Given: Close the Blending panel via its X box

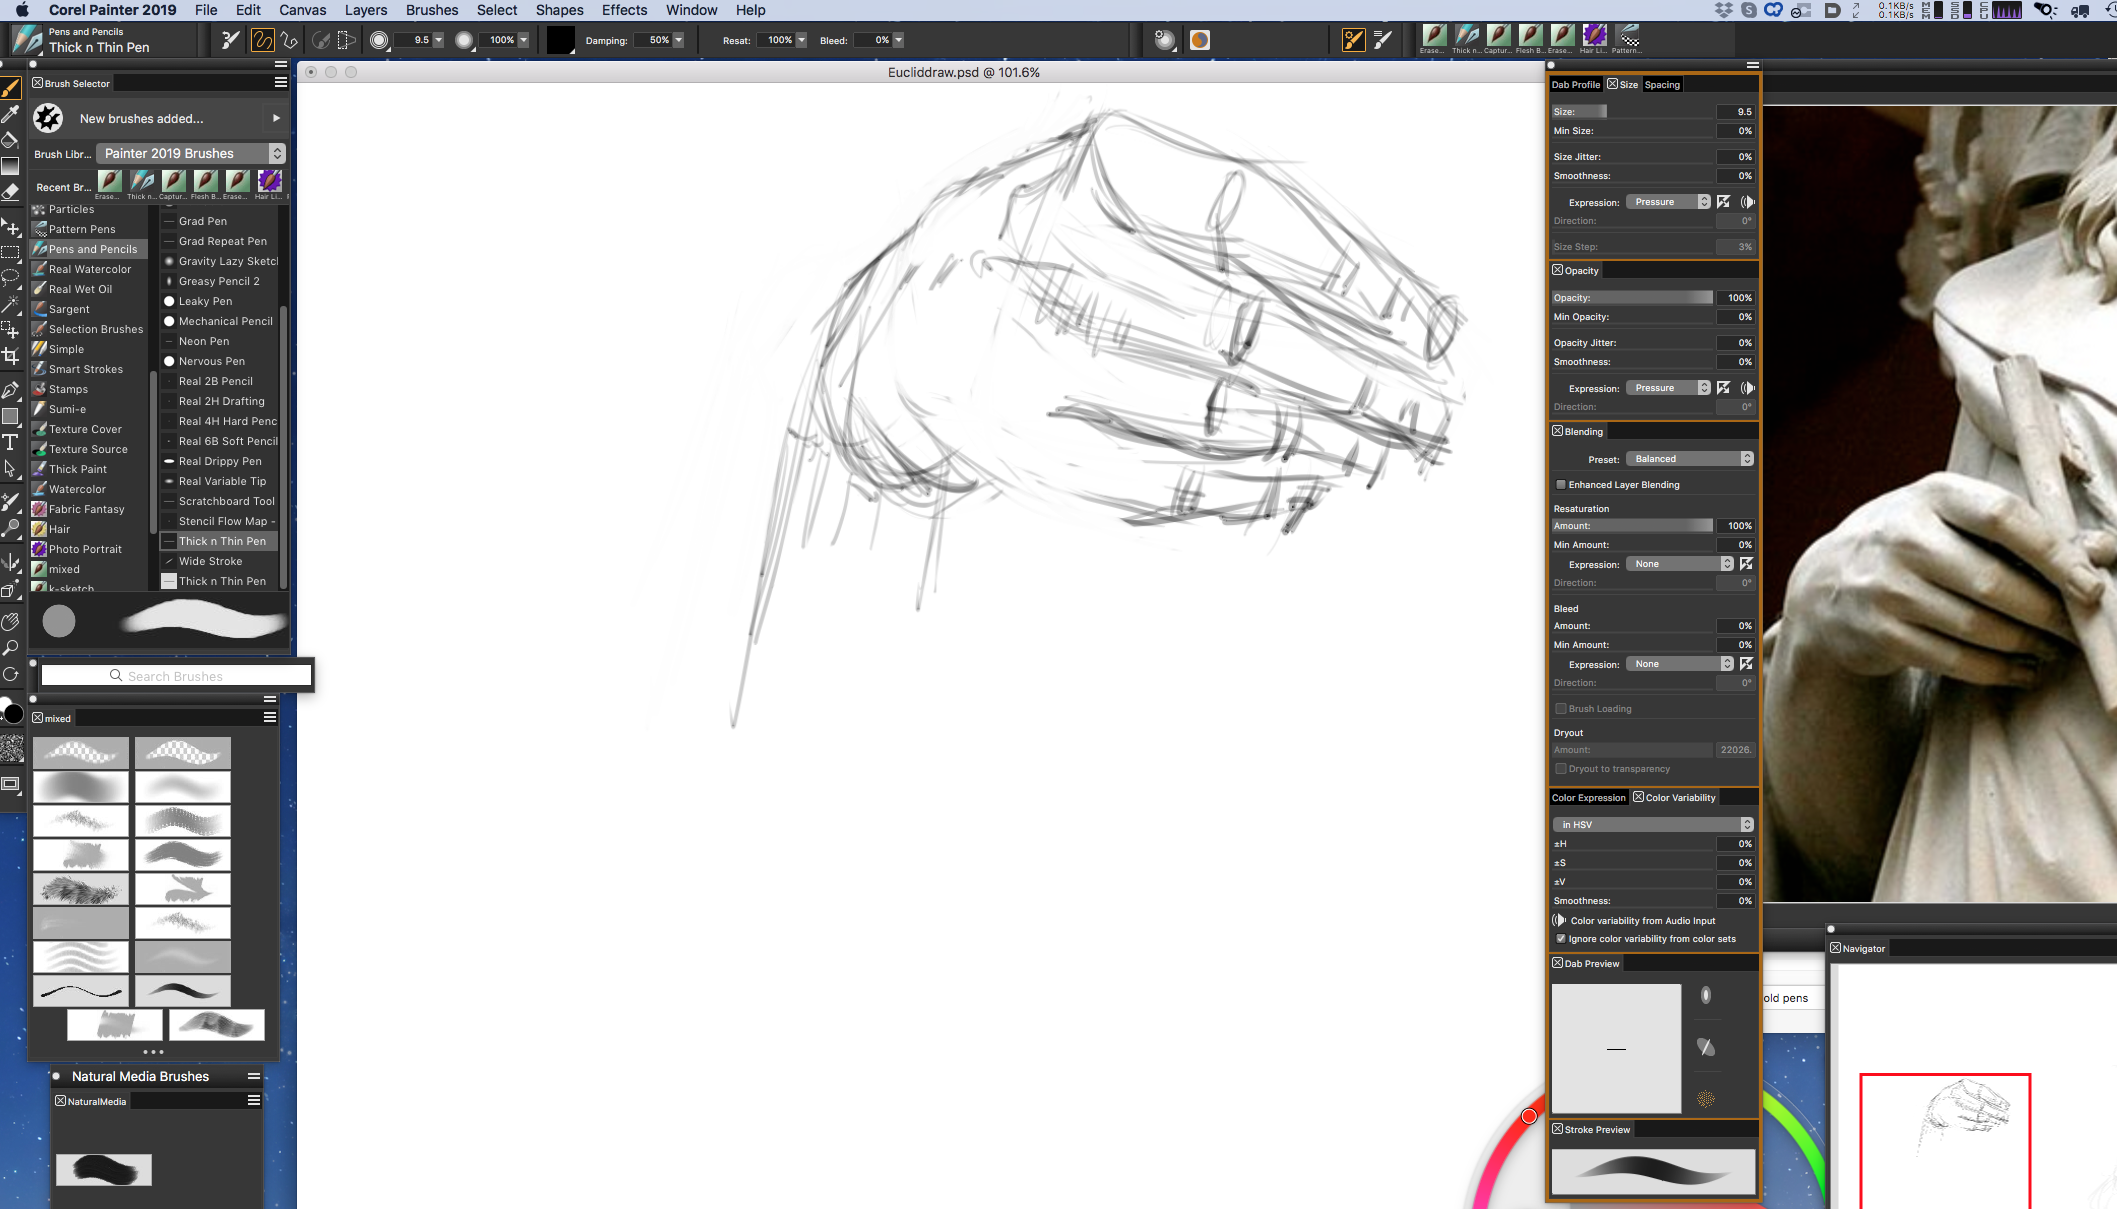Looking at the screenshot, I should tap(1558, 431).
